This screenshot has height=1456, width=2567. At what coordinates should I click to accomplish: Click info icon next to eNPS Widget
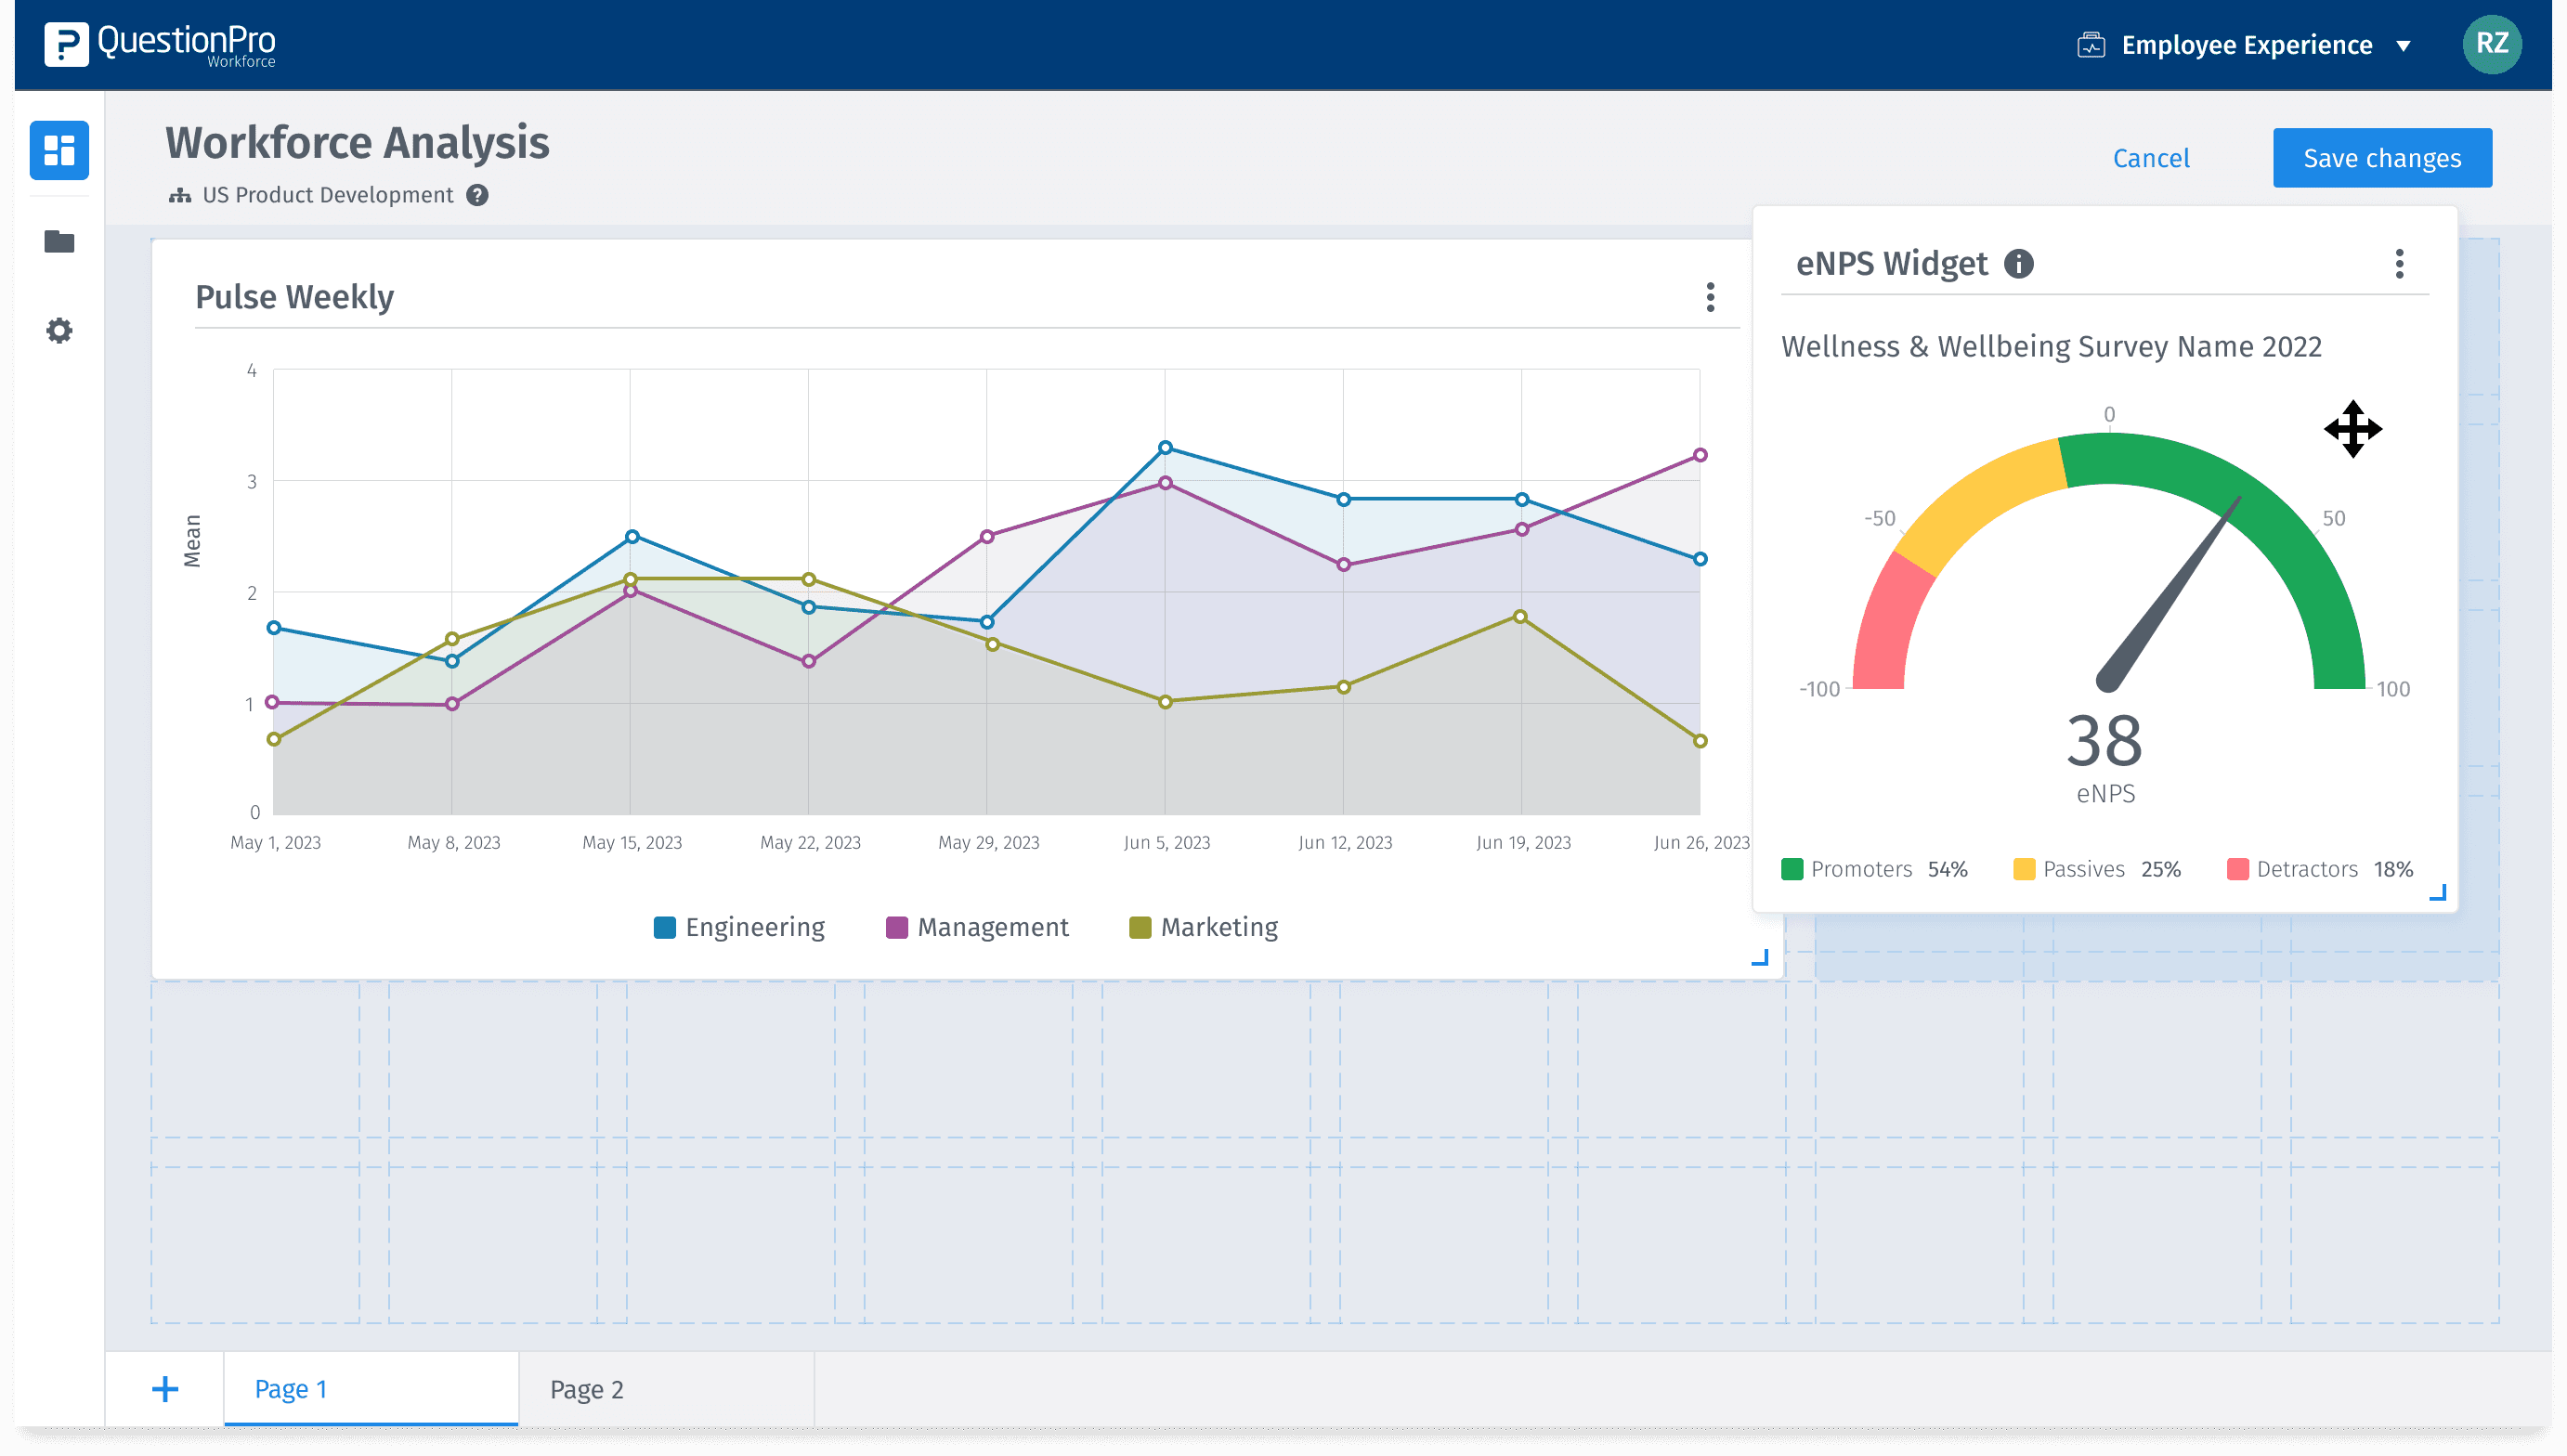[x=2019, y=264]
